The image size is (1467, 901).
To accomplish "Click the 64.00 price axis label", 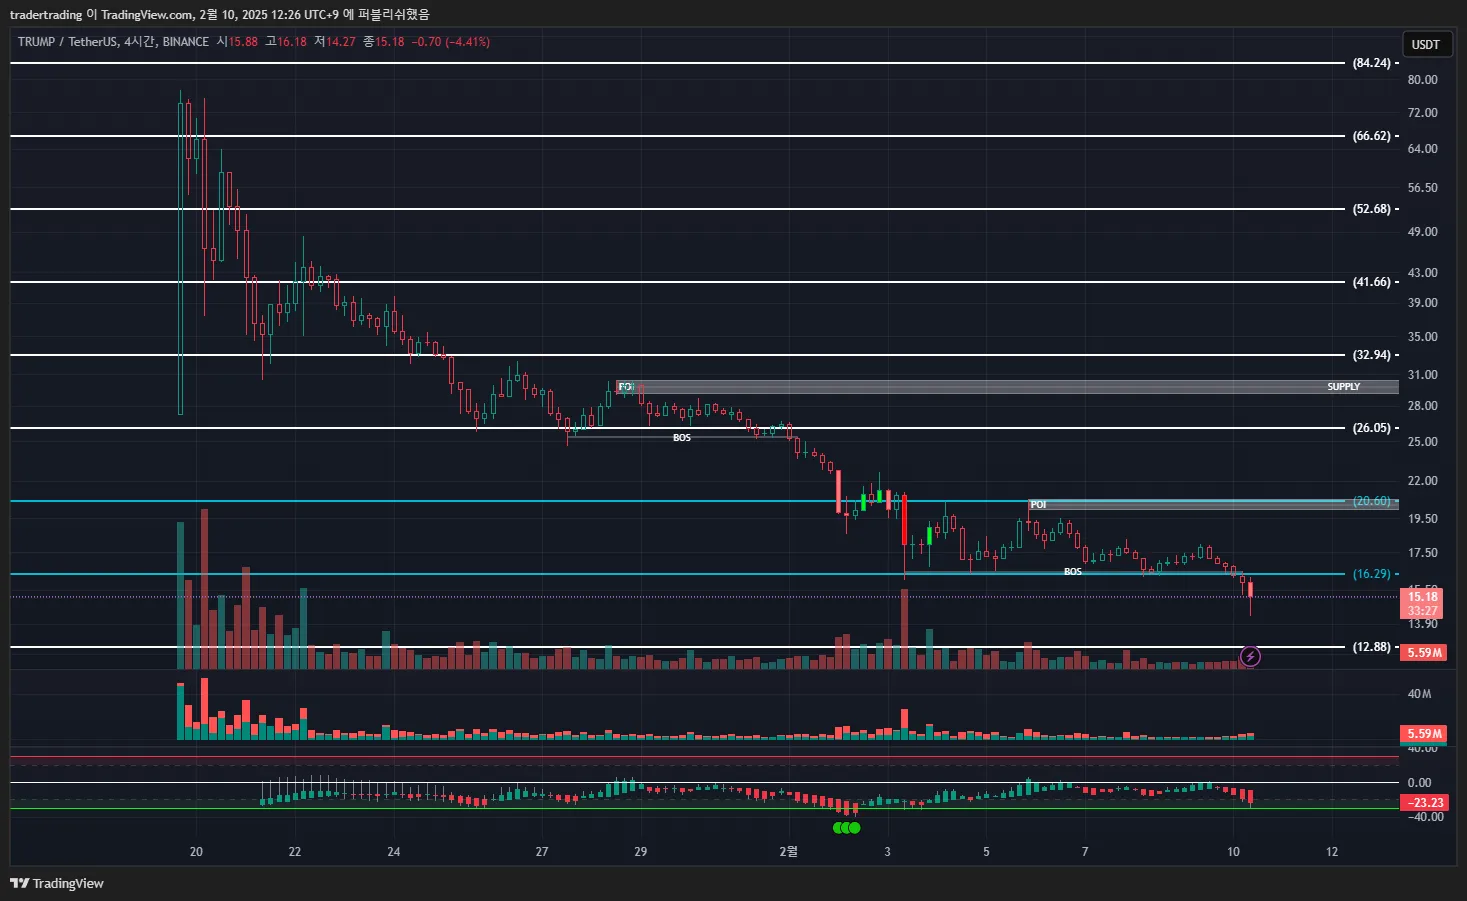I will pos(1422,149).
